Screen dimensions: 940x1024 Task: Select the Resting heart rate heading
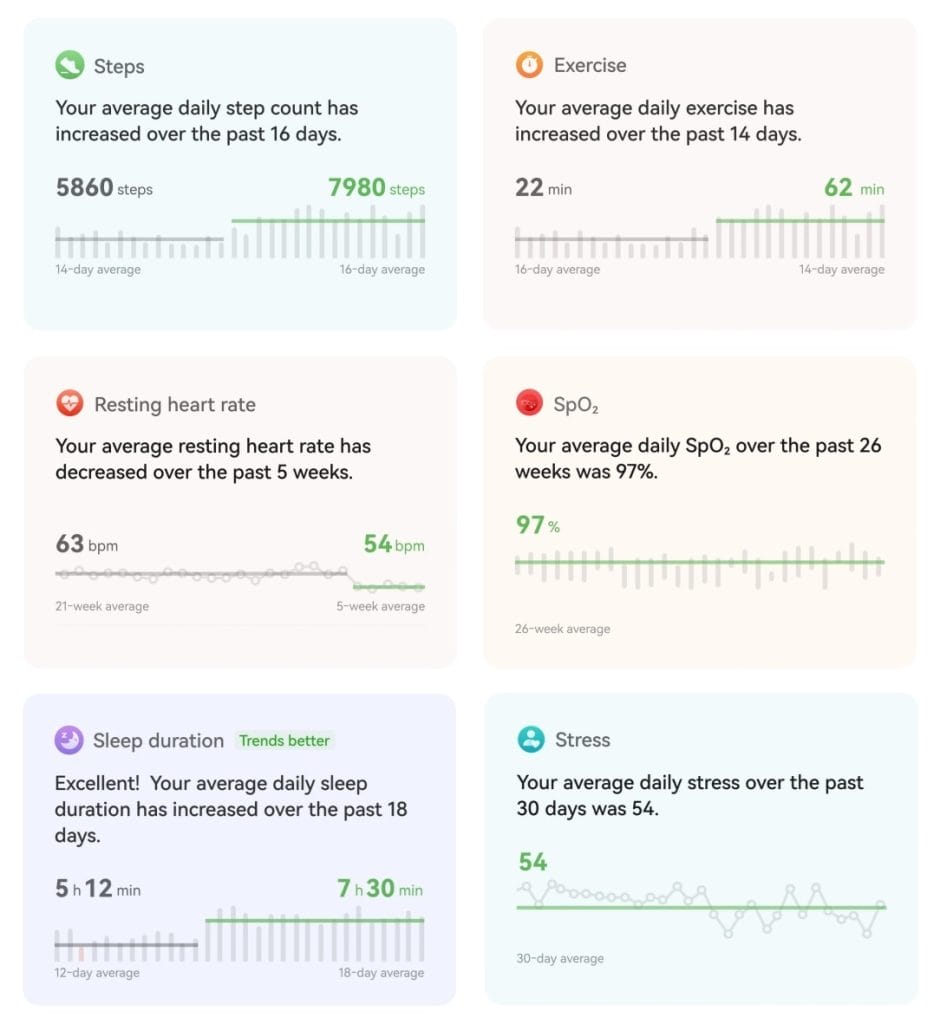[174, 404]
